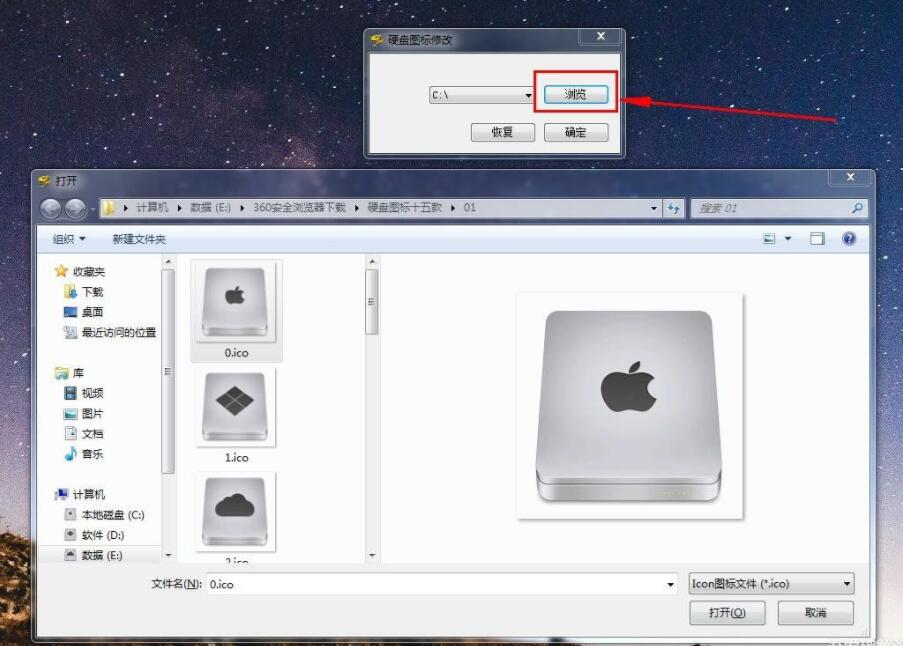Click the 打开(O) button

(x=727, y=613)
